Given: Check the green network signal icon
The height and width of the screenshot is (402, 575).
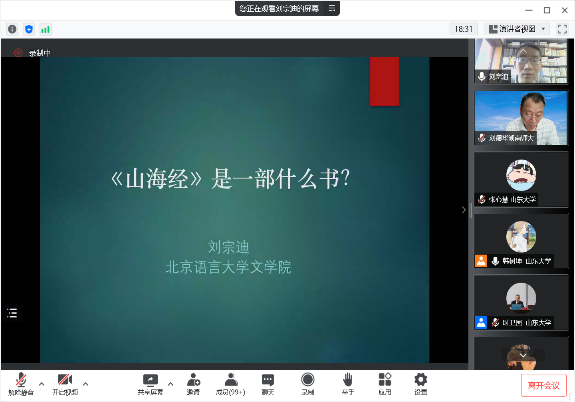Looking at the screenshot, I should (x=45, y=29).
